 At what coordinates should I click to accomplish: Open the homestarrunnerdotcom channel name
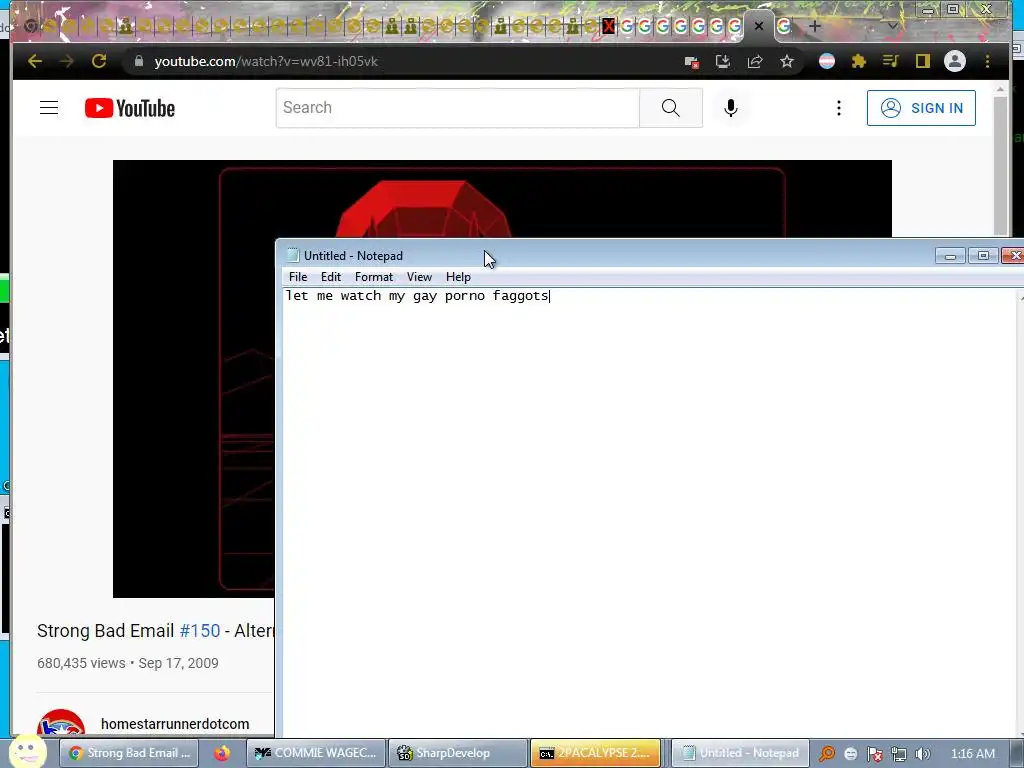pos(175,724)
